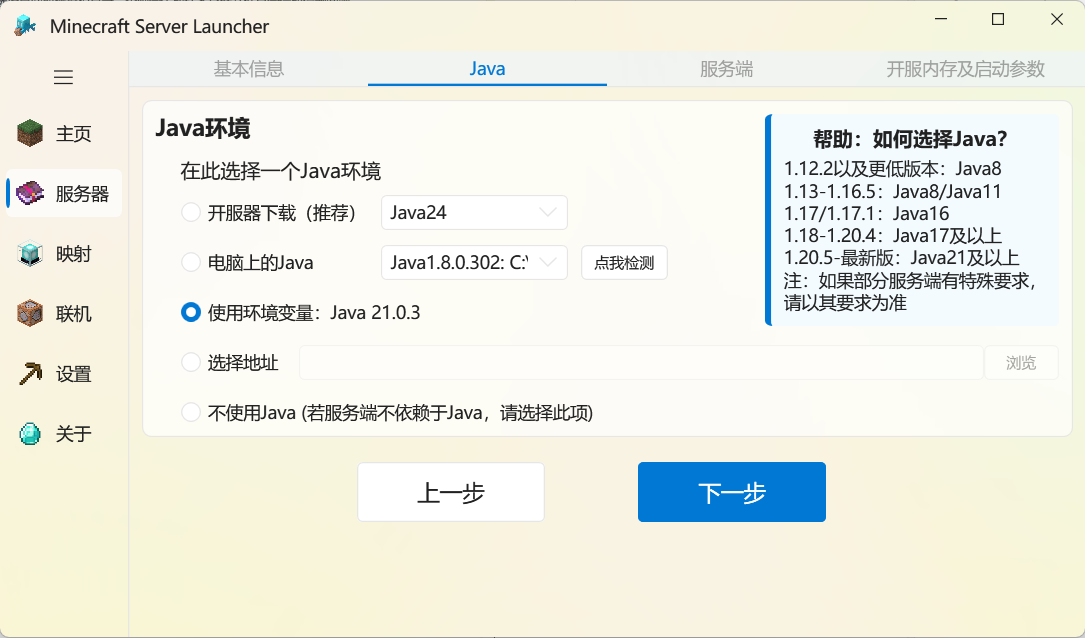Open the 设置 settings section
Screen dimensions: 1085x638
click(x=63, y=373)
